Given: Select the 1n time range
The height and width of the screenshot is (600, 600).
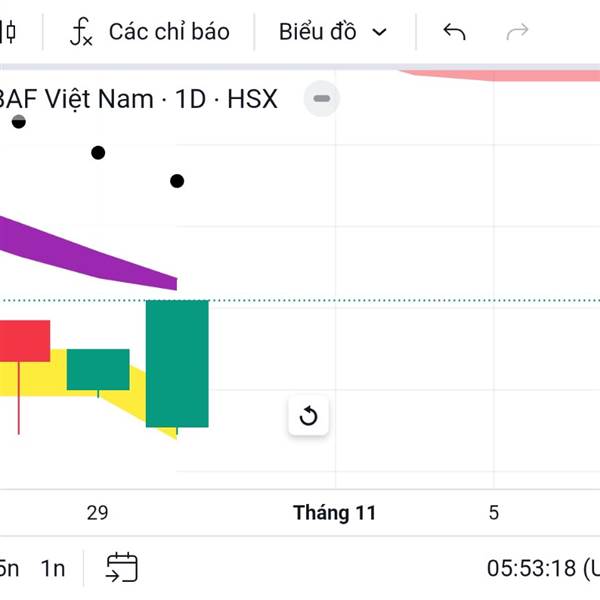Looking at the screenshot, I should [53, 568].
